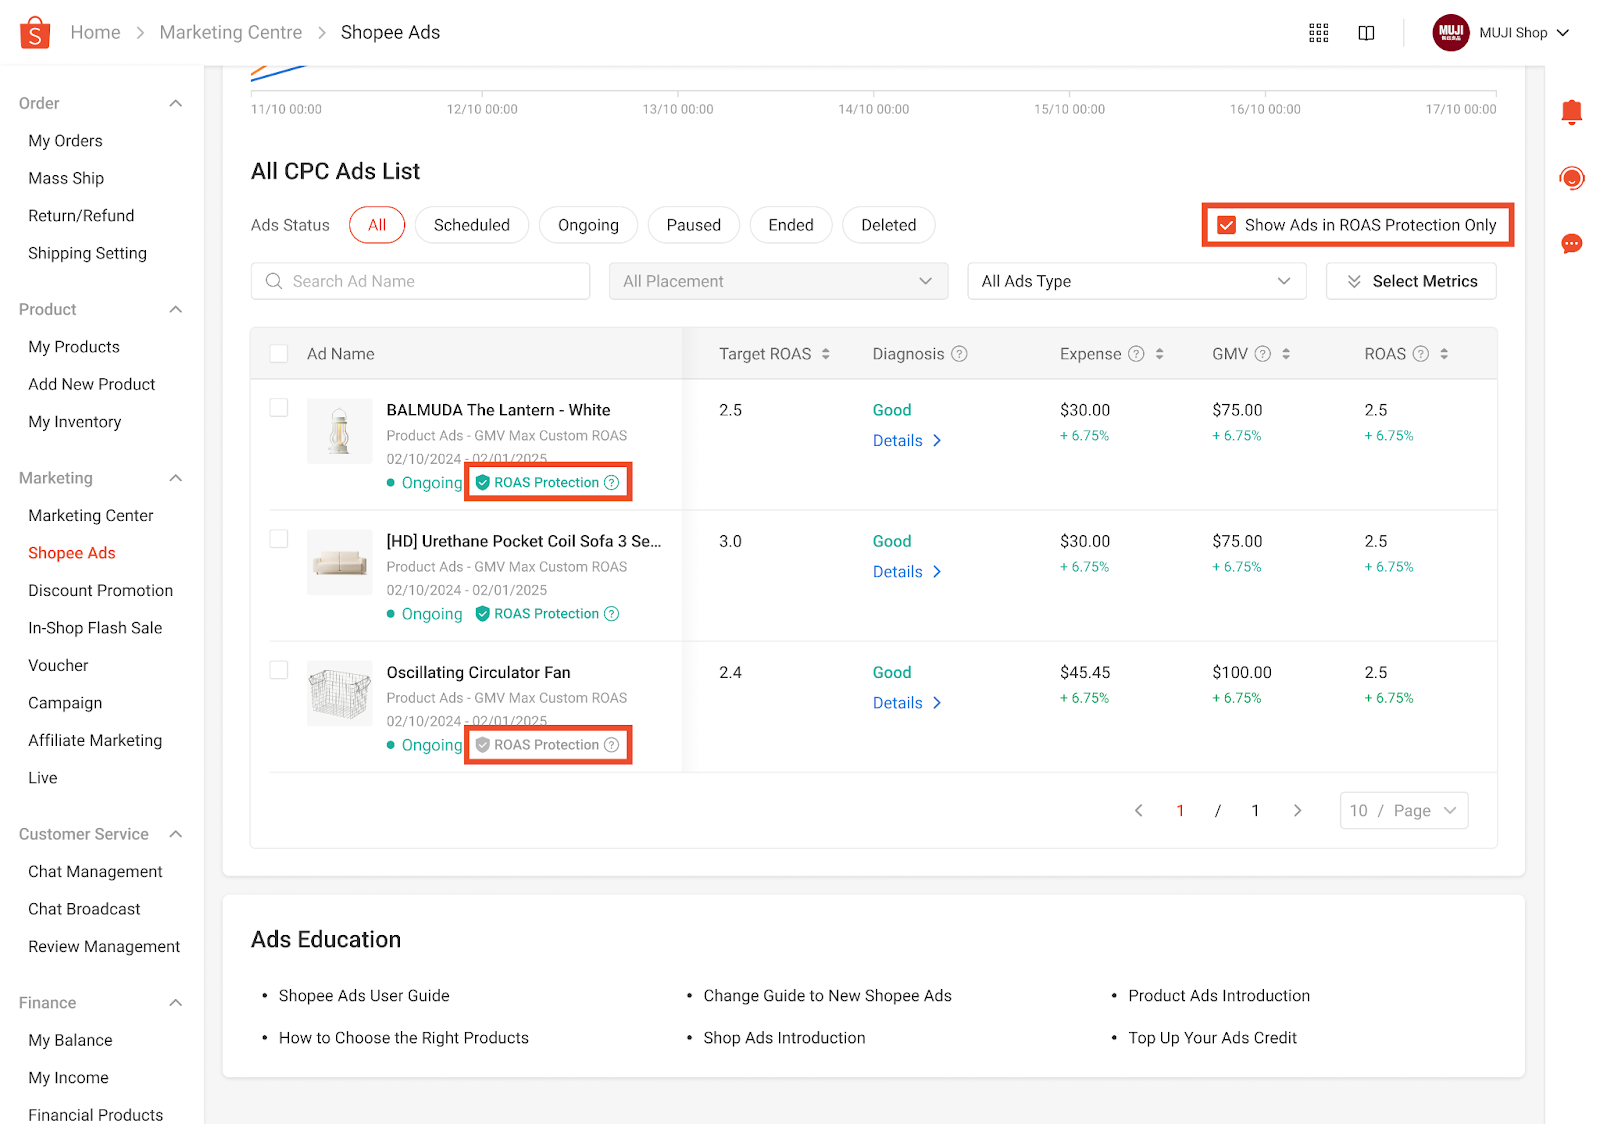Go to Home breadcrumb

pos(95,33)
